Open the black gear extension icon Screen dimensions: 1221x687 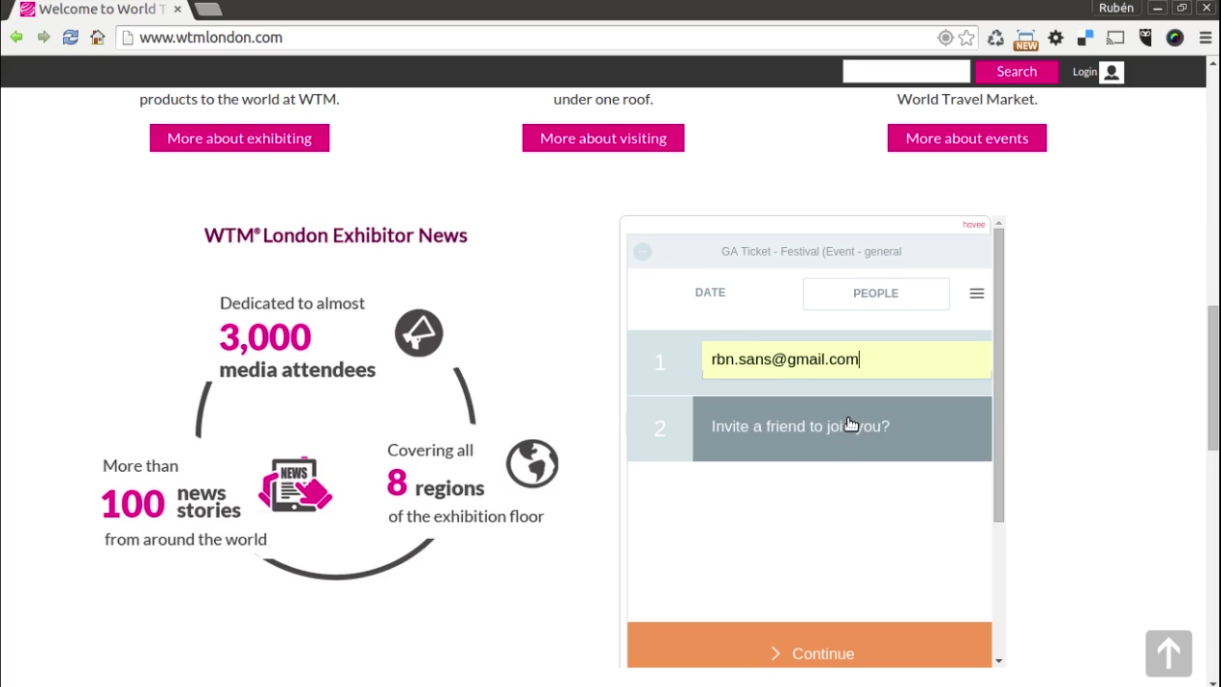(1056, 38)
